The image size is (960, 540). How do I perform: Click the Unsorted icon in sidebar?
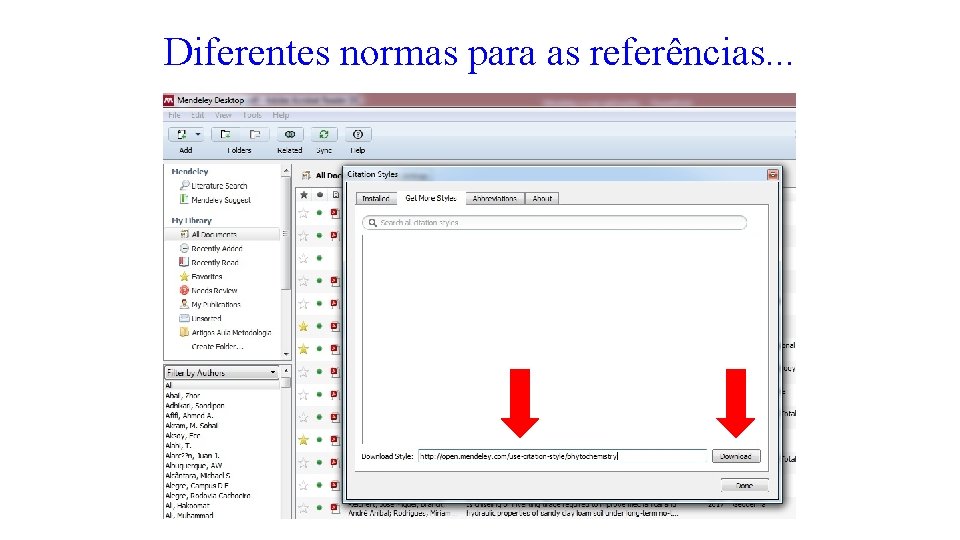[x=184, y=318]
